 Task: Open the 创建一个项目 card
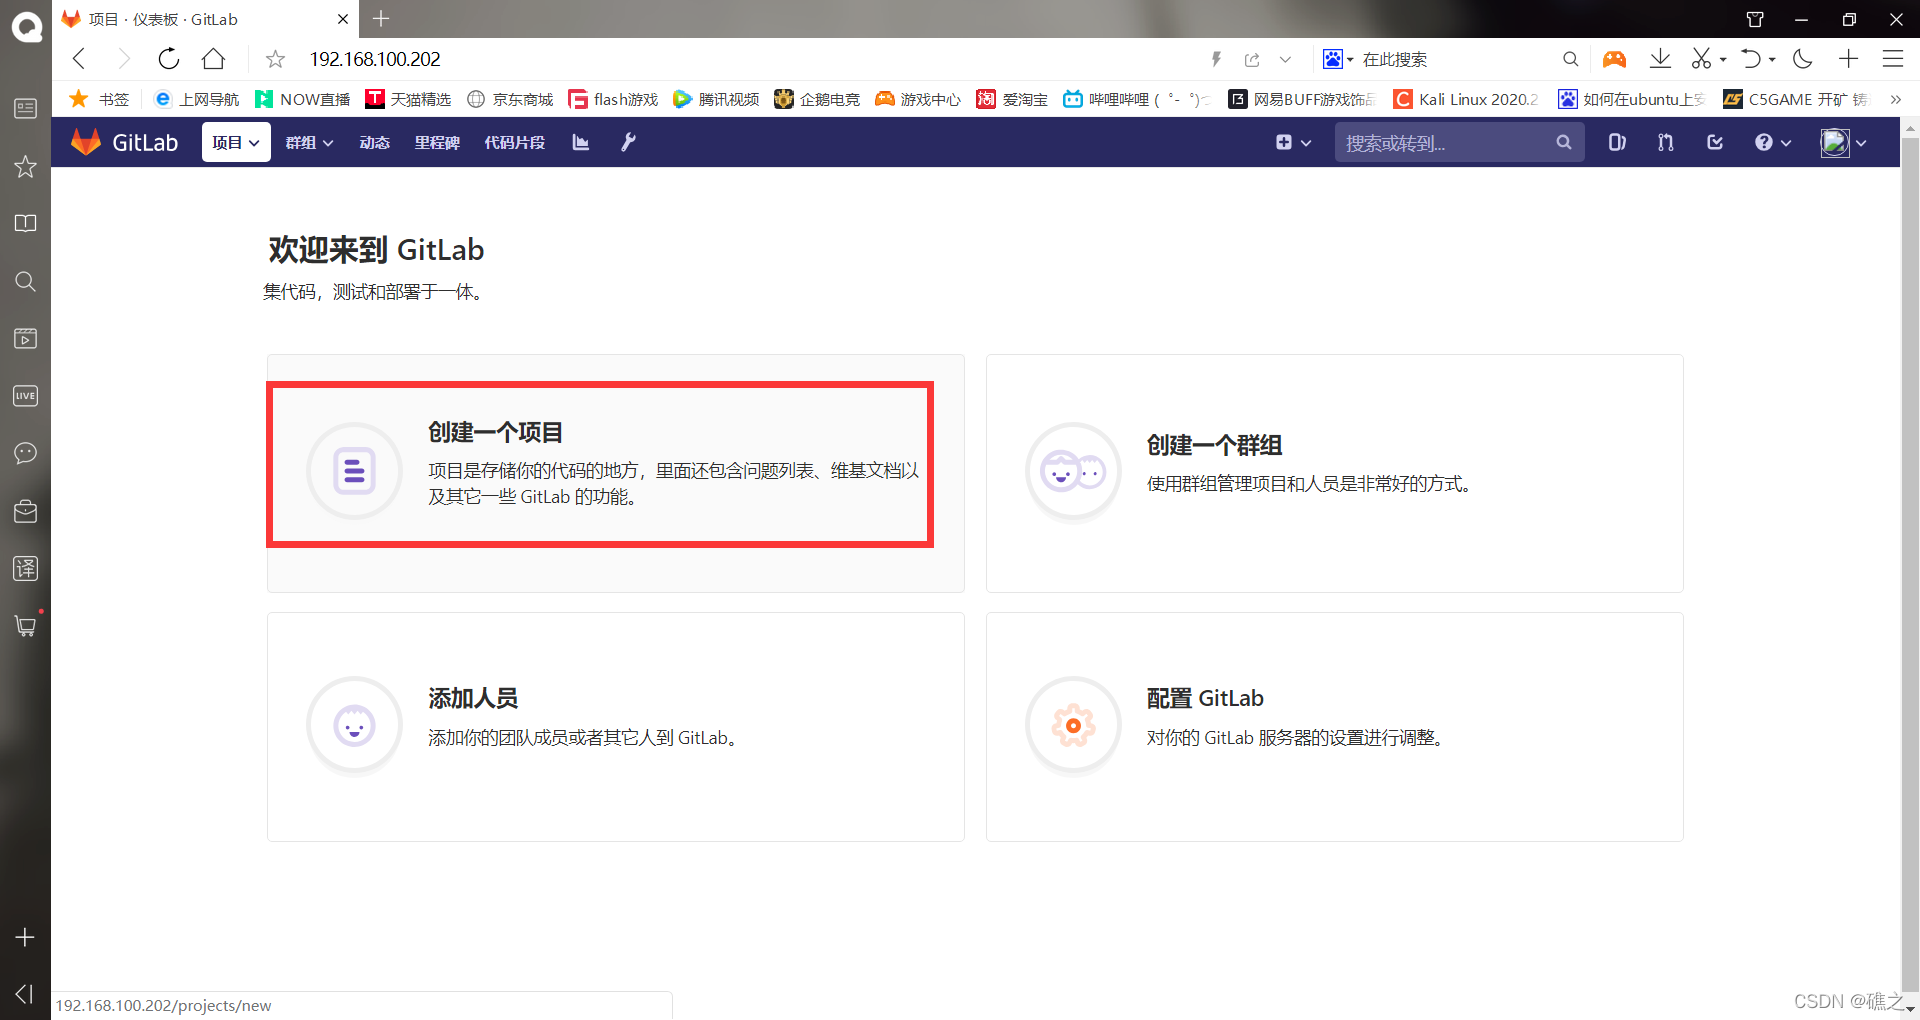point(616,473)
